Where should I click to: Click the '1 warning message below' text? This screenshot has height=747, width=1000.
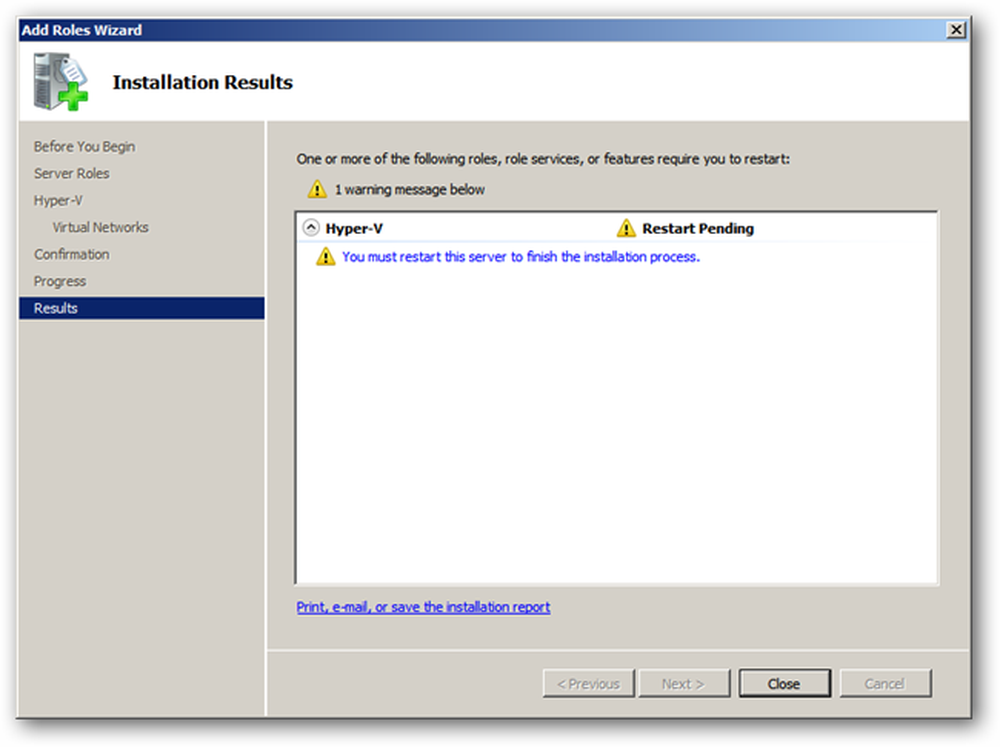point(409,189)
